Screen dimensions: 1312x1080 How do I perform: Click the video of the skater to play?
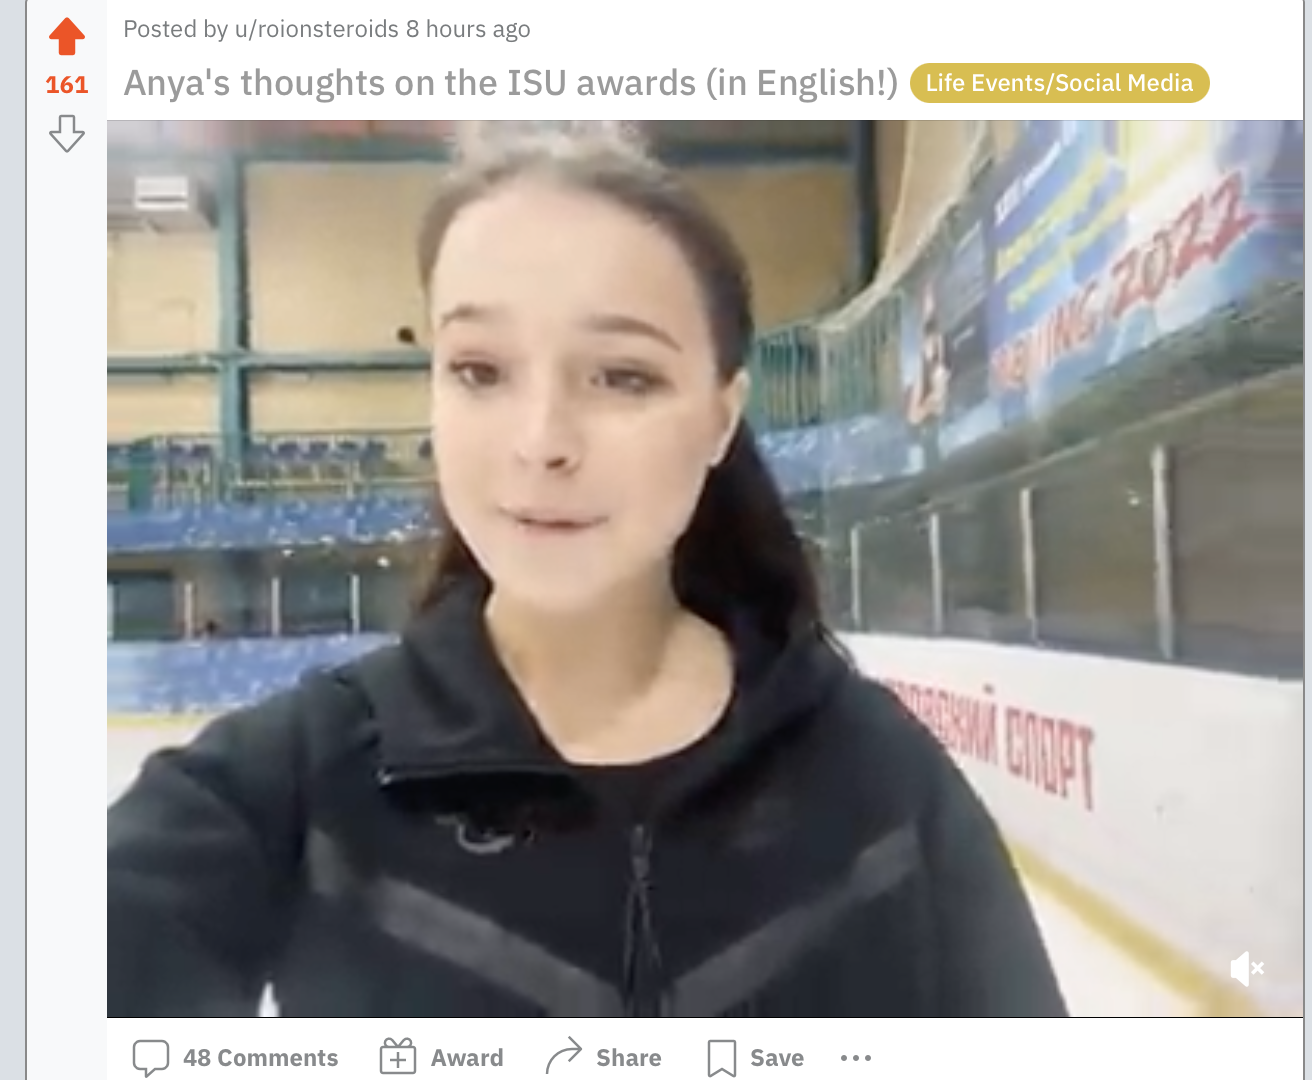[705, 568]
